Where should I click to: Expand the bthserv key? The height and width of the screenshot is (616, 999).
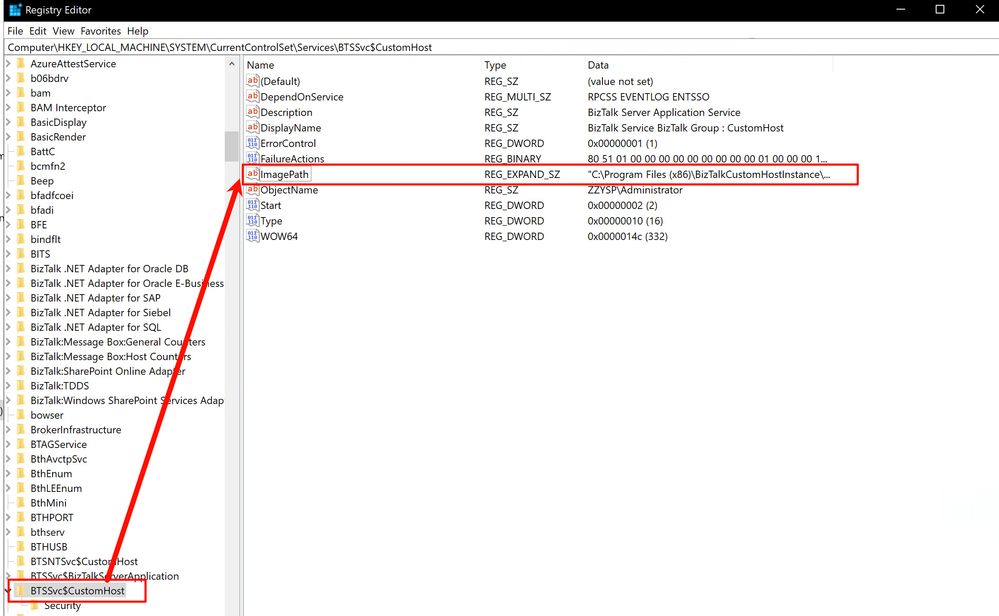point(8,533)
